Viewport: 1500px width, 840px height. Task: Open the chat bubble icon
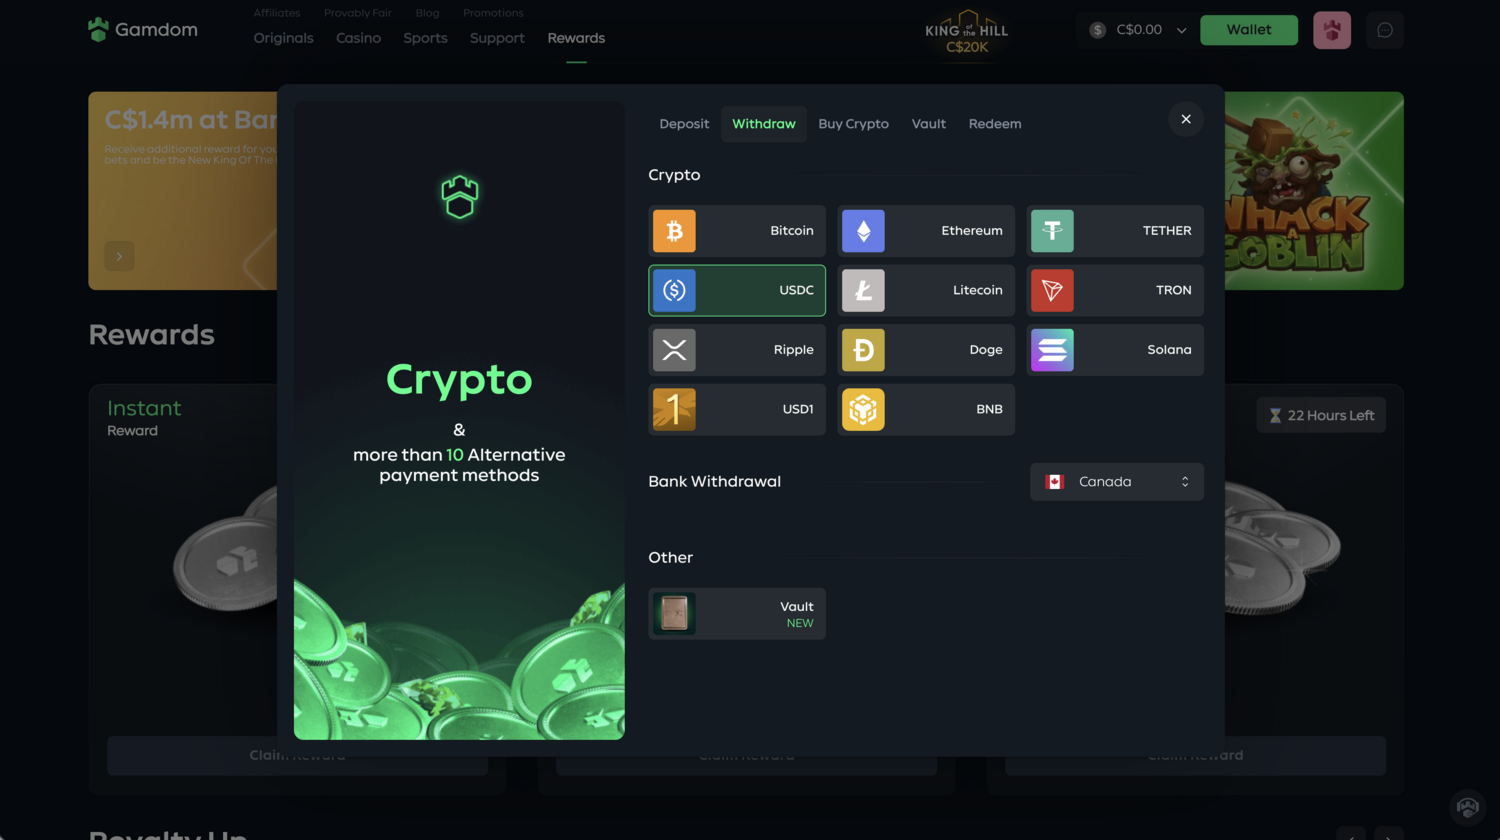pos(1385,30)
